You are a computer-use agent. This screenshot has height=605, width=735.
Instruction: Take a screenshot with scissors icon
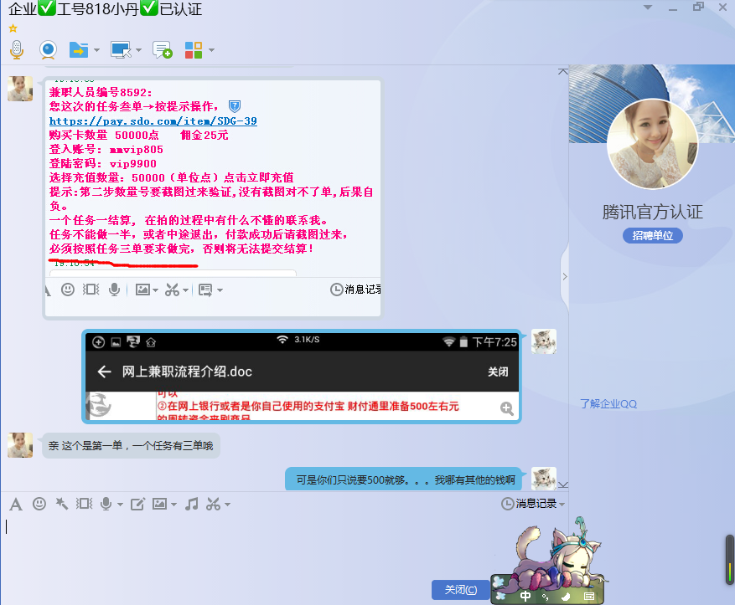[213, 504]
